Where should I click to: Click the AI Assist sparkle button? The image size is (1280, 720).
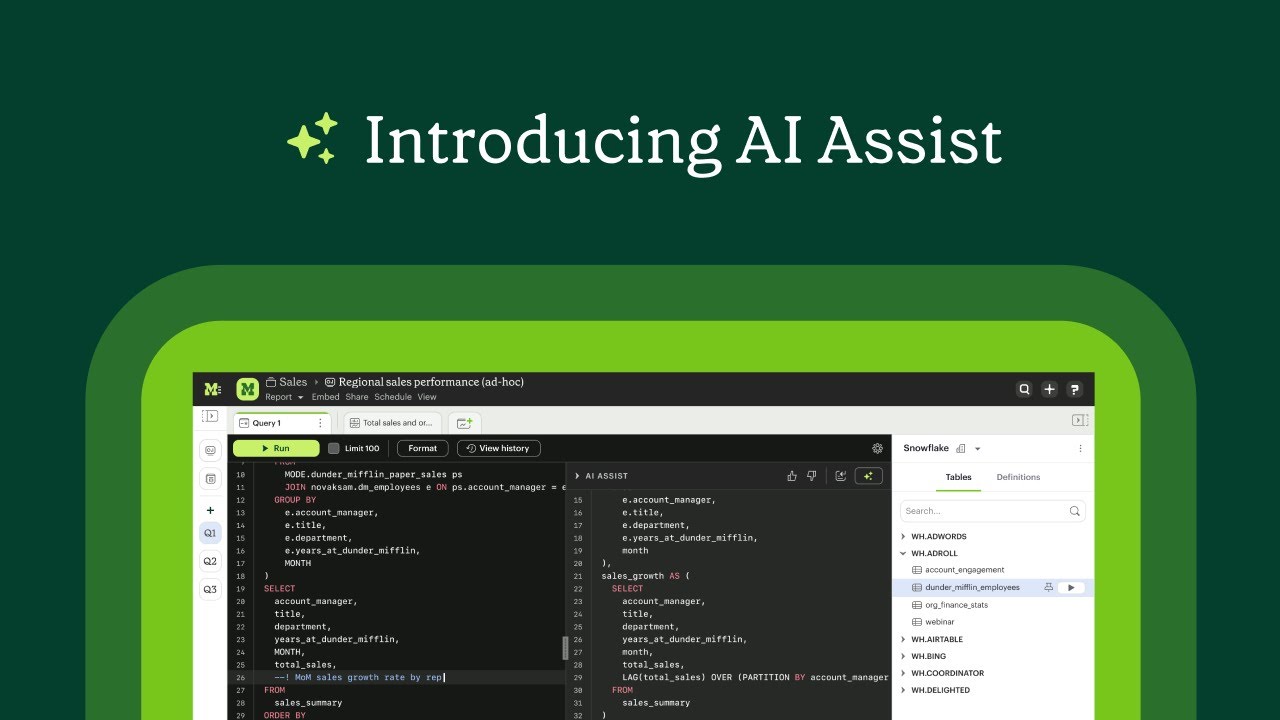click(869, 476)
